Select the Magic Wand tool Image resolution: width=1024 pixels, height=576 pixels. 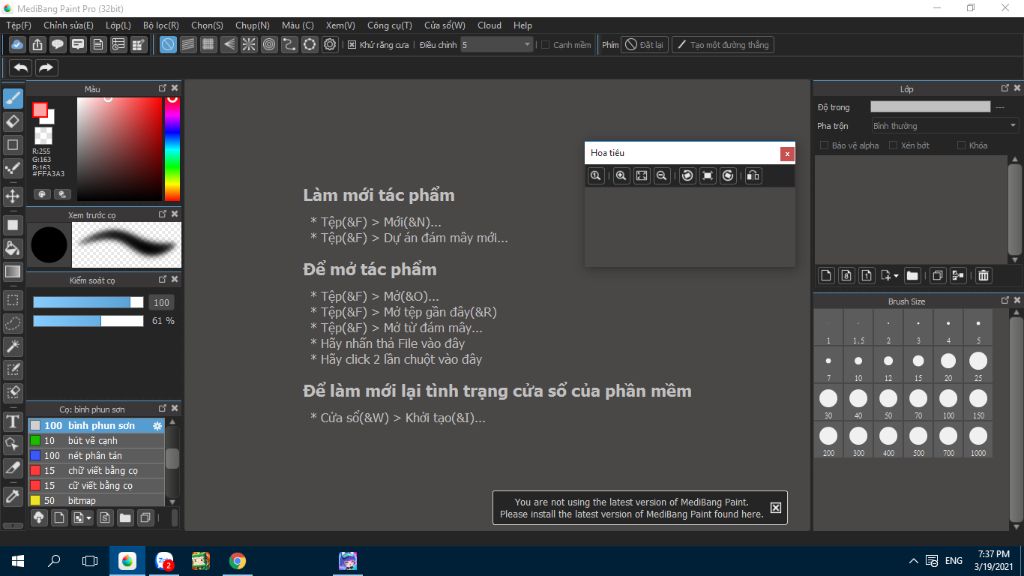click(x=12, y=346)
